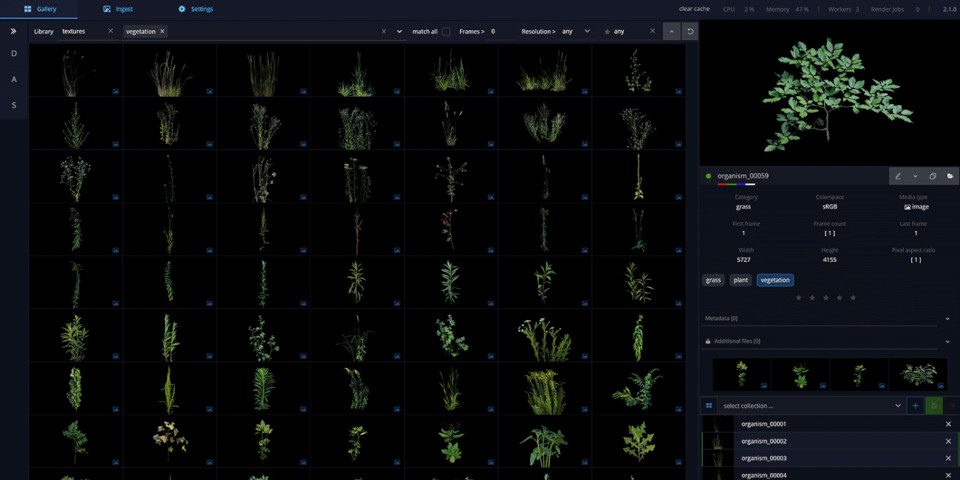Toggle the vegetation tag on organism_00059

(x=775, y=280)
